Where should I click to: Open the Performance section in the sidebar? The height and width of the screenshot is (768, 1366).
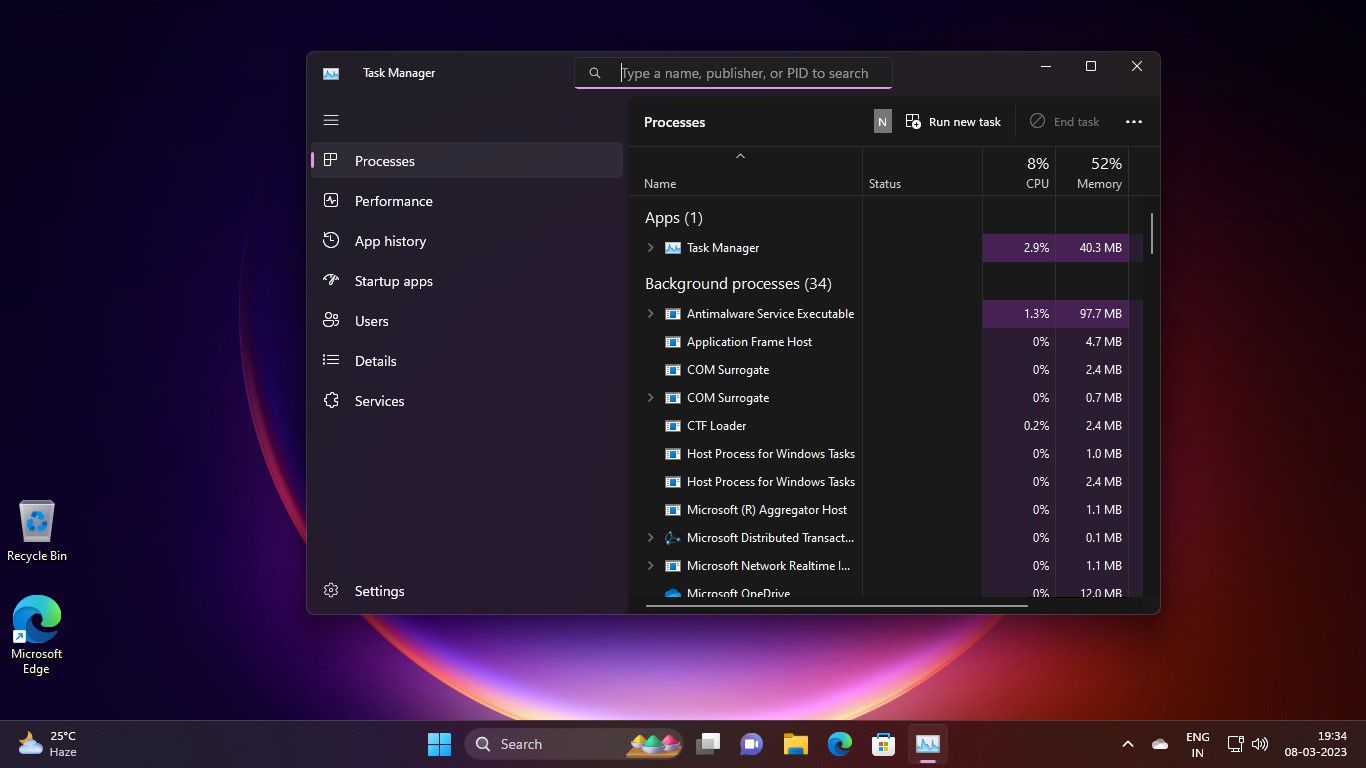point(393,201)
